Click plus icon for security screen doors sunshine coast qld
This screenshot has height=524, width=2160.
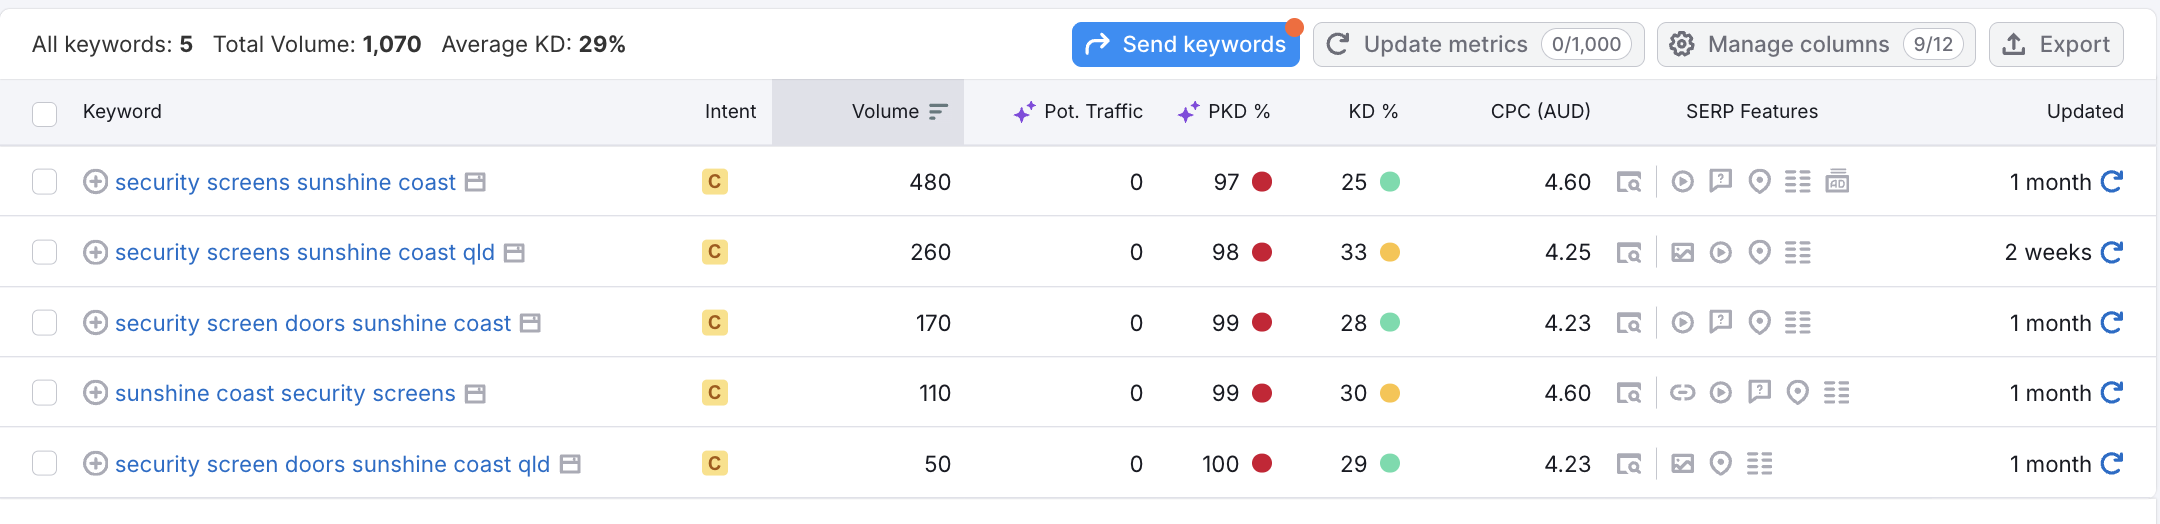(95, 464)
